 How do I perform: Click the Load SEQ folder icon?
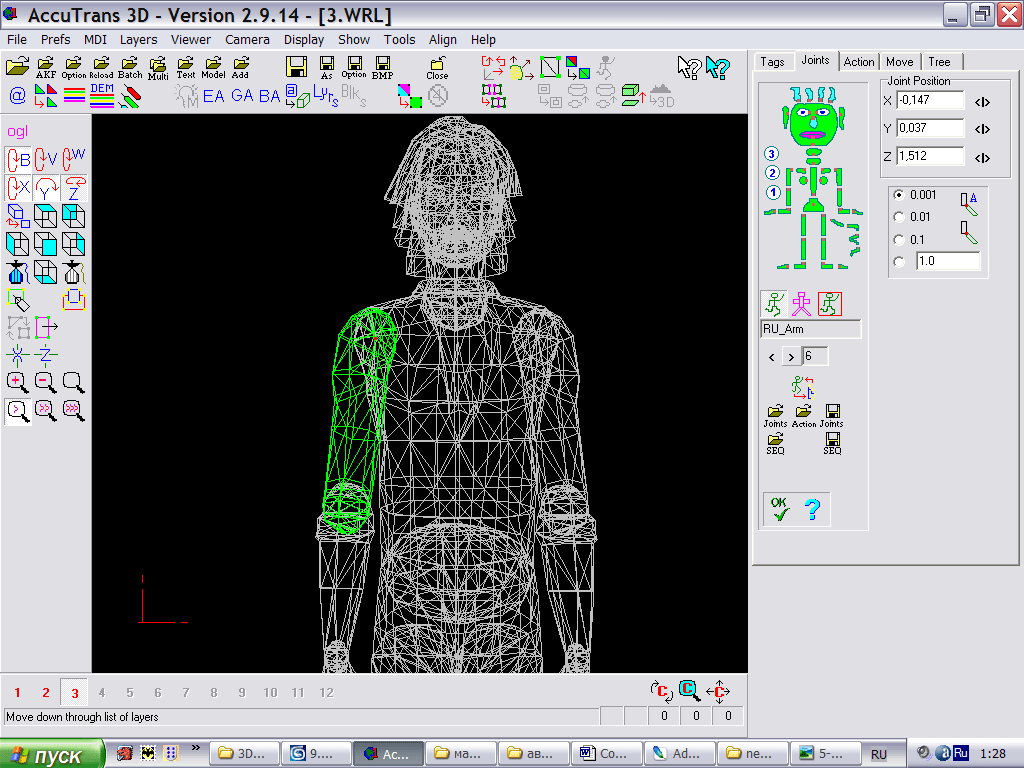pyautogui.click(x=775, y=443)
